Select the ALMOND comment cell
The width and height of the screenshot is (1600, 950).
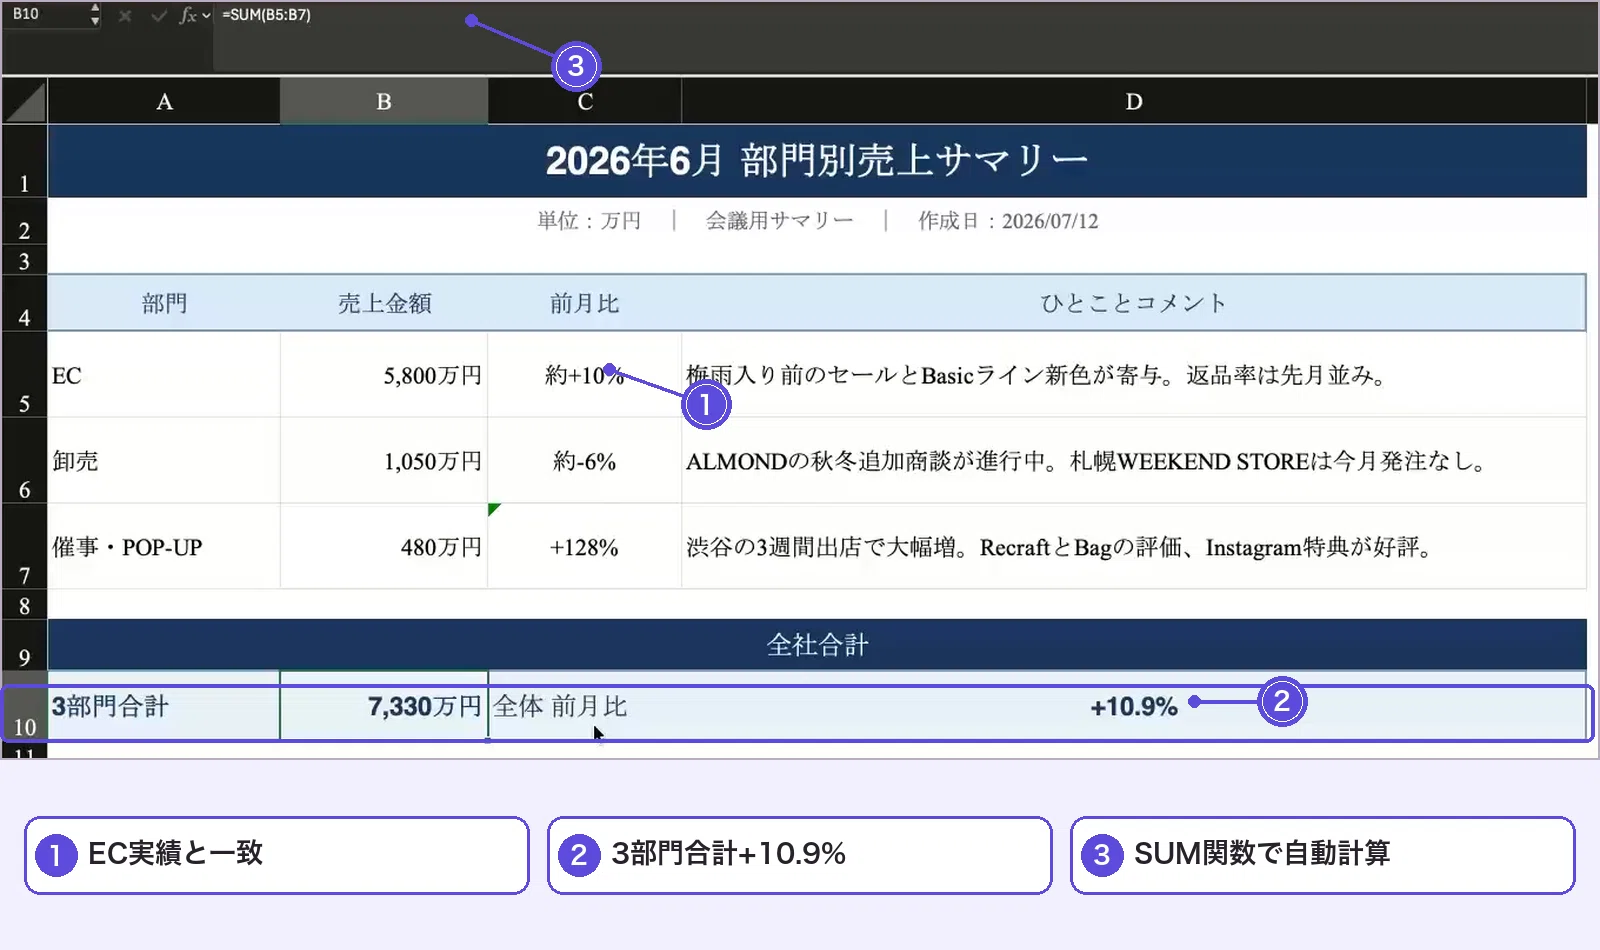tap(1134, 461)
